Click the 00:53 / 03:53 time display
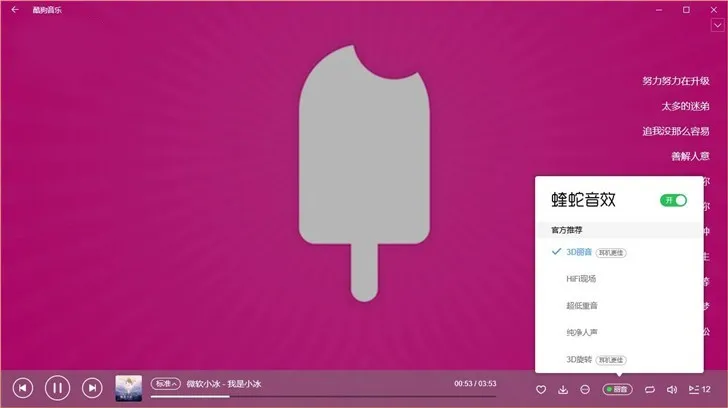The image size is (728, 408). point(475,383)
